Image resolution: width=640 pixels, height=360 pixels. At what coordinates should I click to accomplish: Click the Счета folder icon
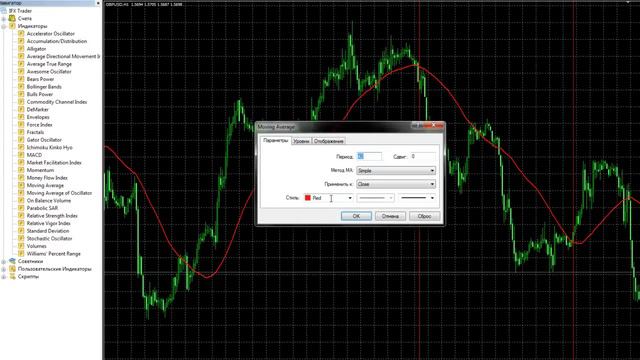[12, 18]
